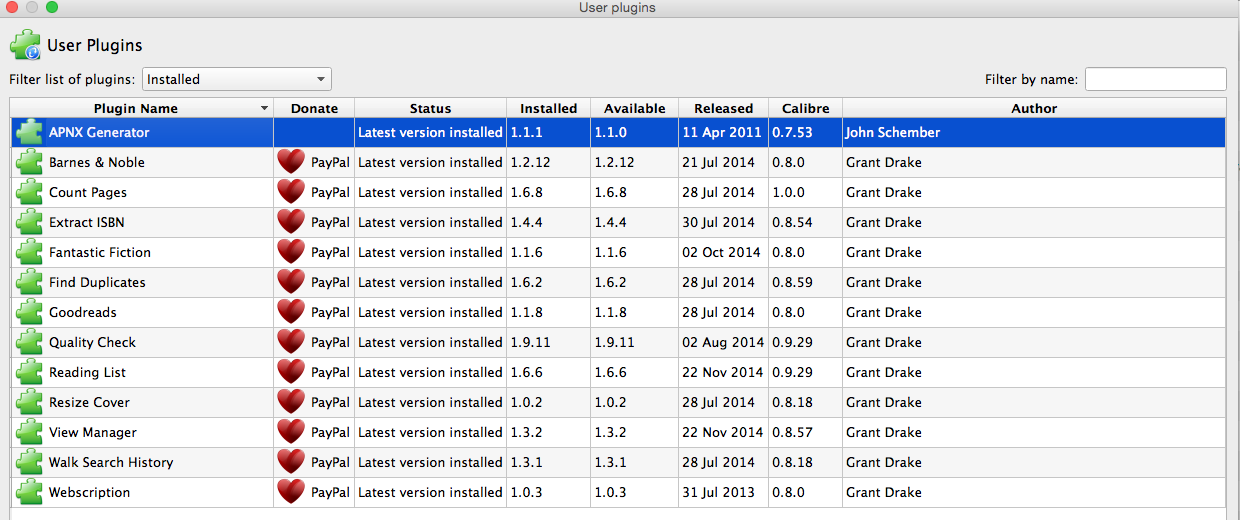Click the View Manager plugin puzzle icon

[30, 432]
